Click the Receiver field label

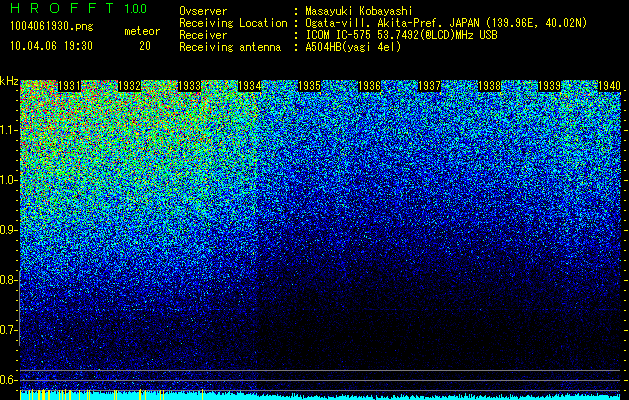click(x=203, y=35)
